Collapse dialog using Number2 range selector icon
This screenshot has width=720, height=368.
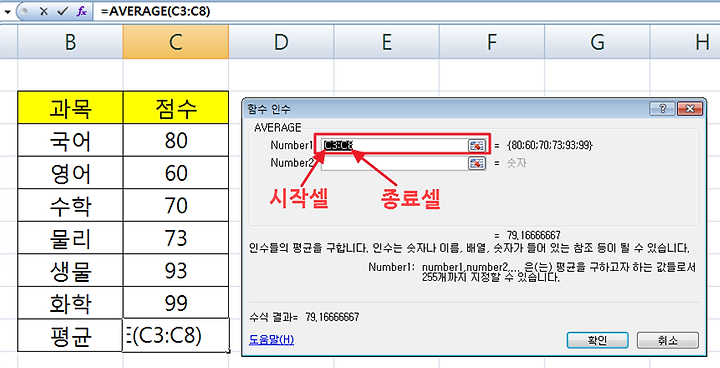(477, 163)
